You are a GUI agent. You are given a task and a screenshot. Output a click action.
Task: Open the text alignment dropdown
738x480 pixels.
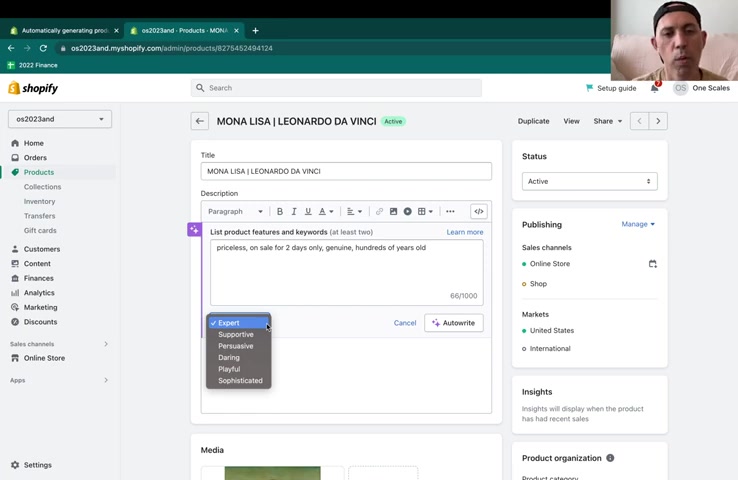pos(354,212)
